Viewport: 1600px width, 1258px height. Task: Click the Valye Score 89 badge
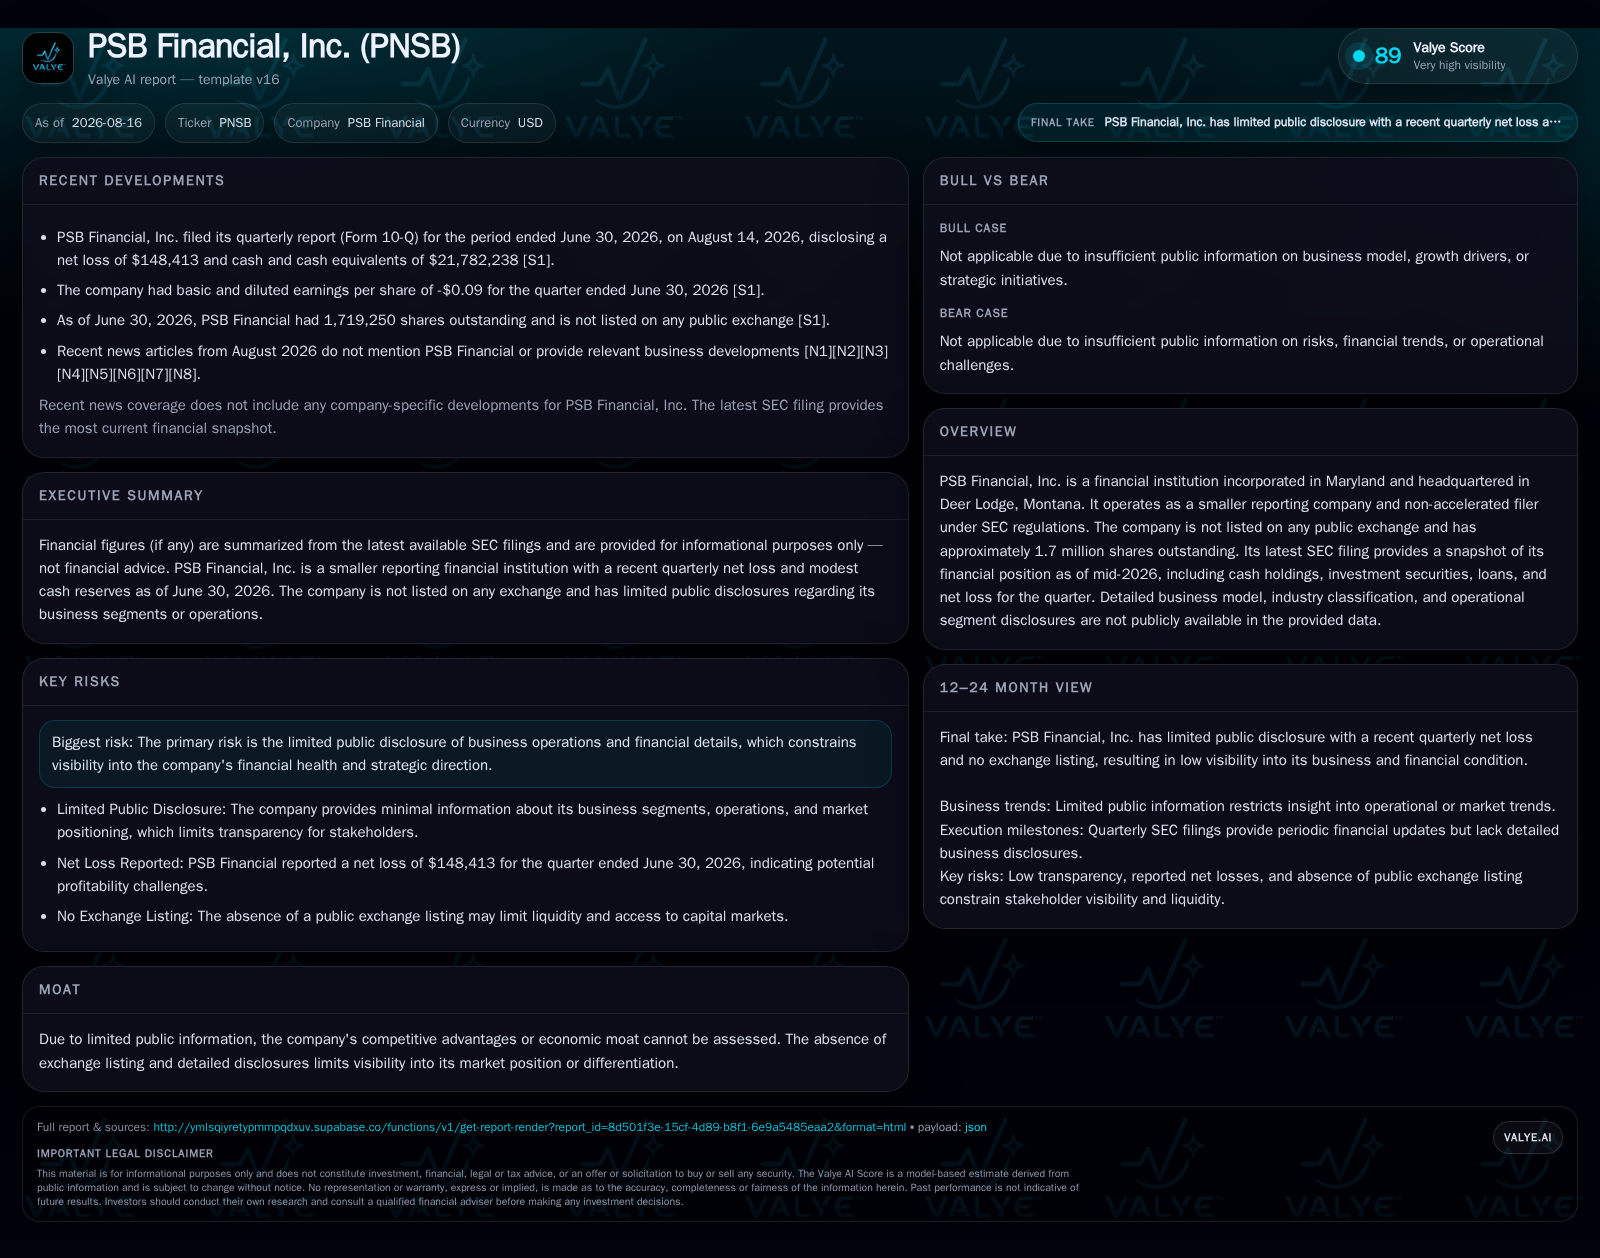[1457, 56]
